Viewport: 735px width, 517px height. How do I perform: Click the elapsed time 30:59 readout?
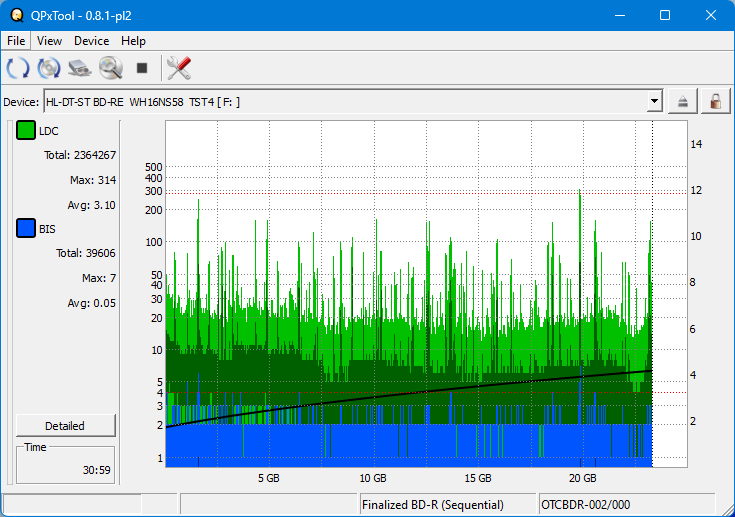point(97,470)
